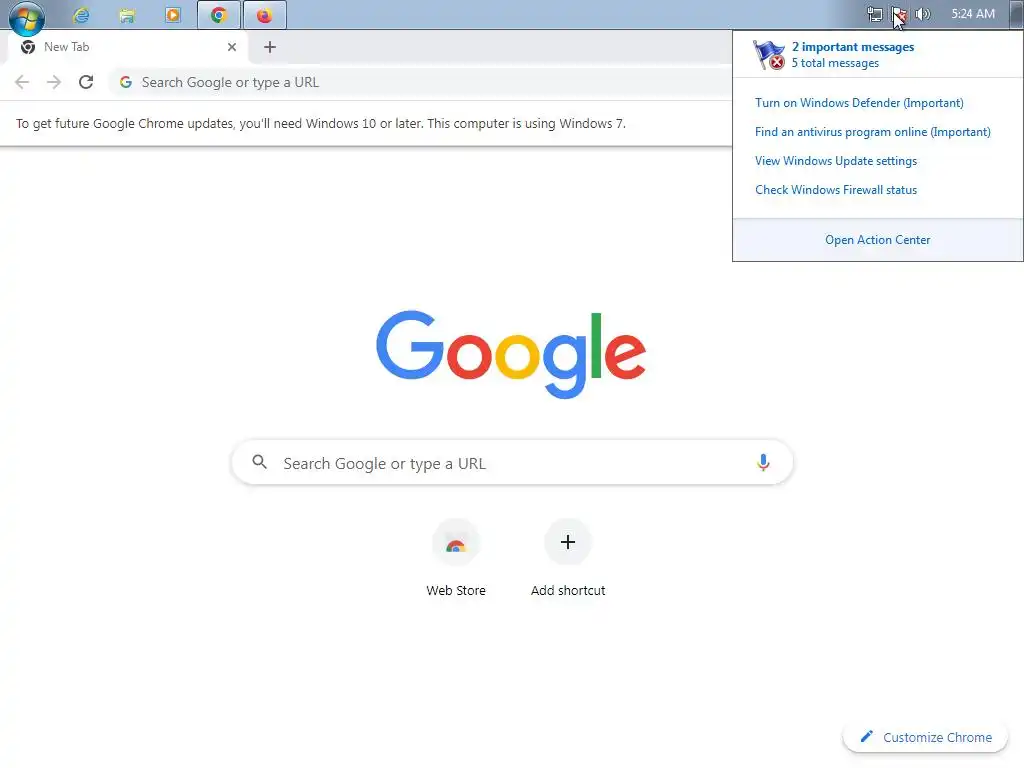Click the 5:24 AM clock
Viewport: 1024px width, 768px height.
coord(973,14)
